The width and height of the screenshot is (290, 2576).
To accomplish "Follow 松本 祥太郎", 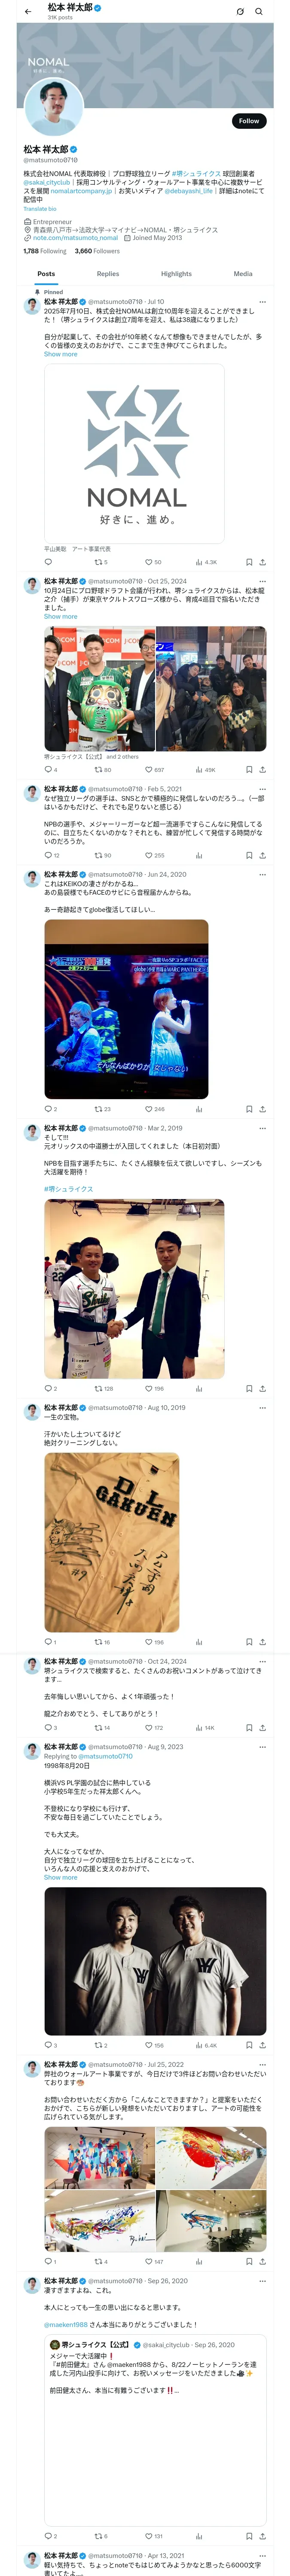I will point(249,120).
